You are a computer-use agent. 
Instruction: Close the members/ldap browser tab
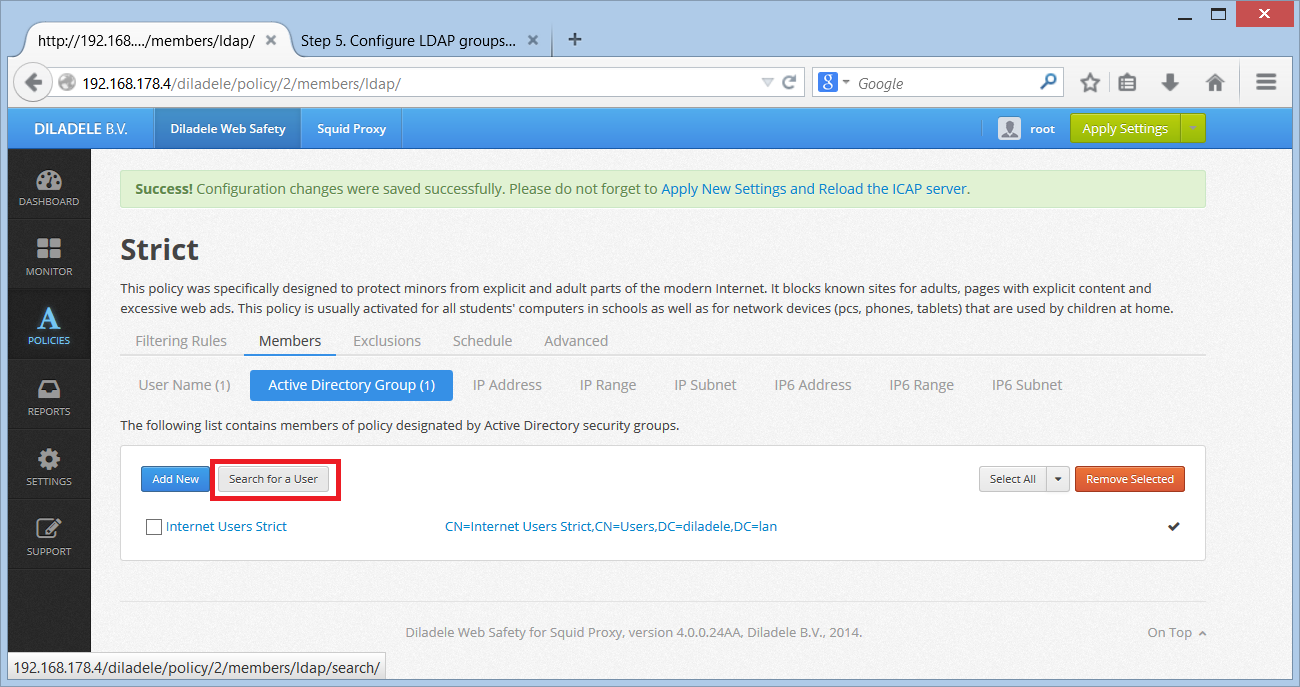272,41
